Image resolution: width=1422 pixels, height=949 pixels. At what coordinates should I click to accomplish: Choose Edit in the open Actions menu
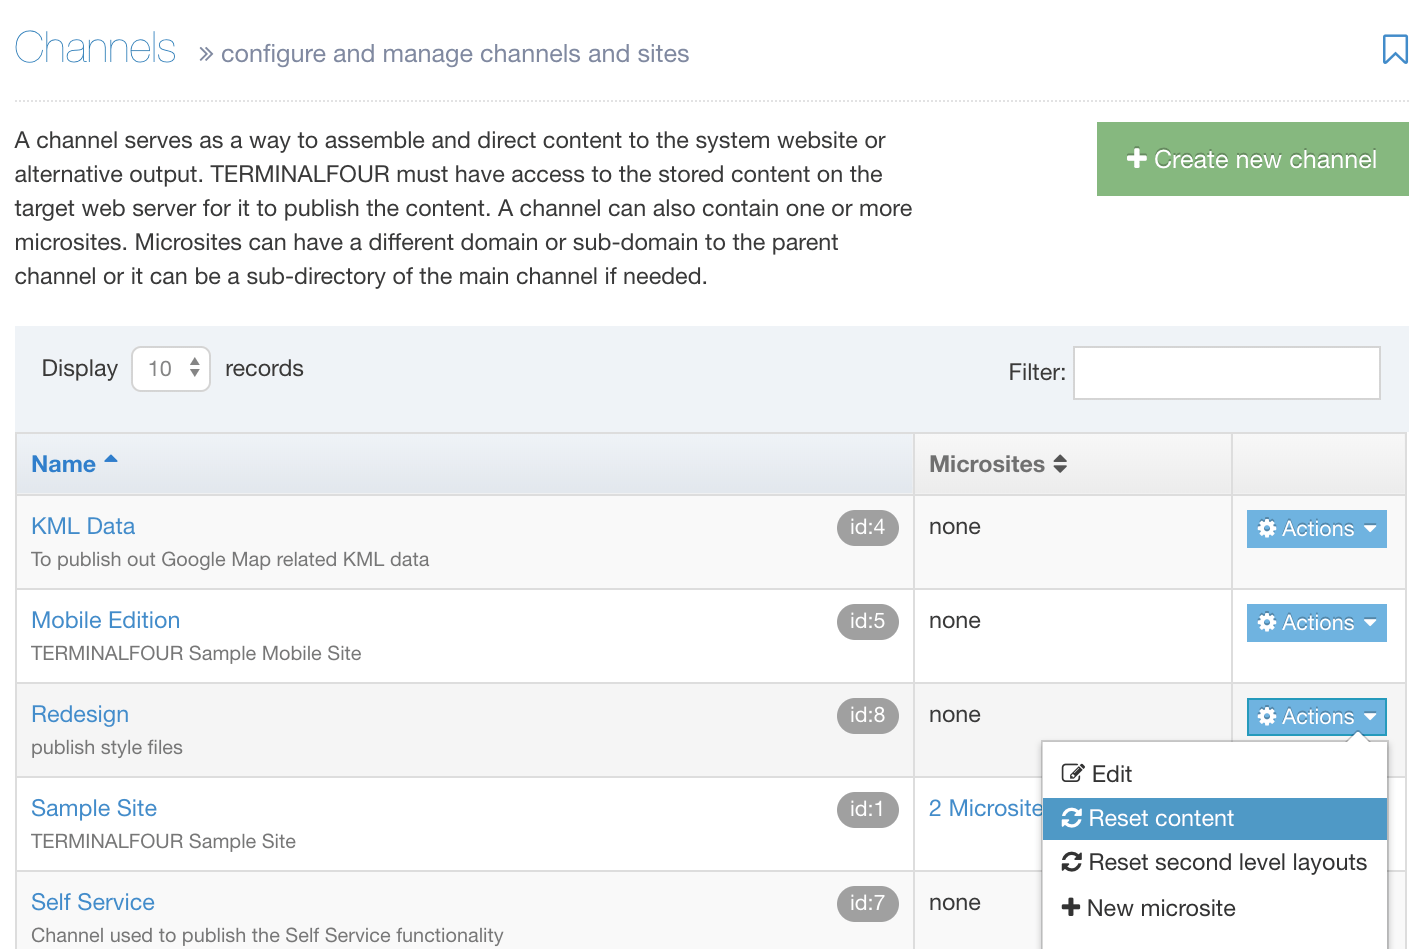pos(1110,772)
